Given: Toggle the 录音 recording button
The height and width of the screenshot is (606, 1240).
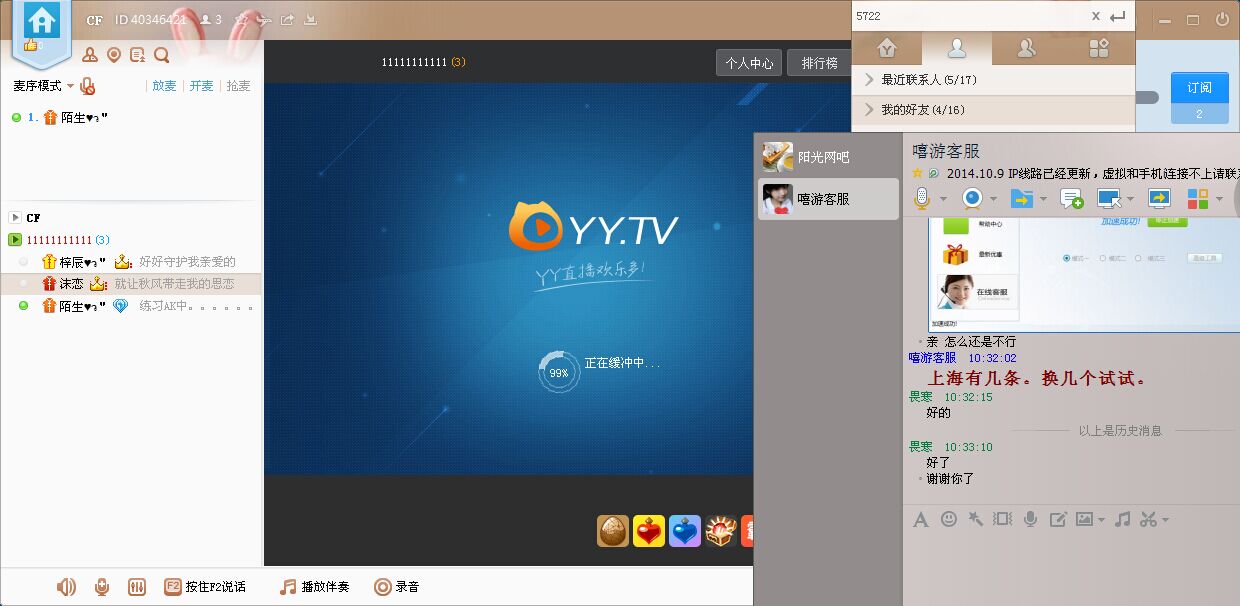Looking at the screenshot, I should pyautogui.click(x=396, y=587).
